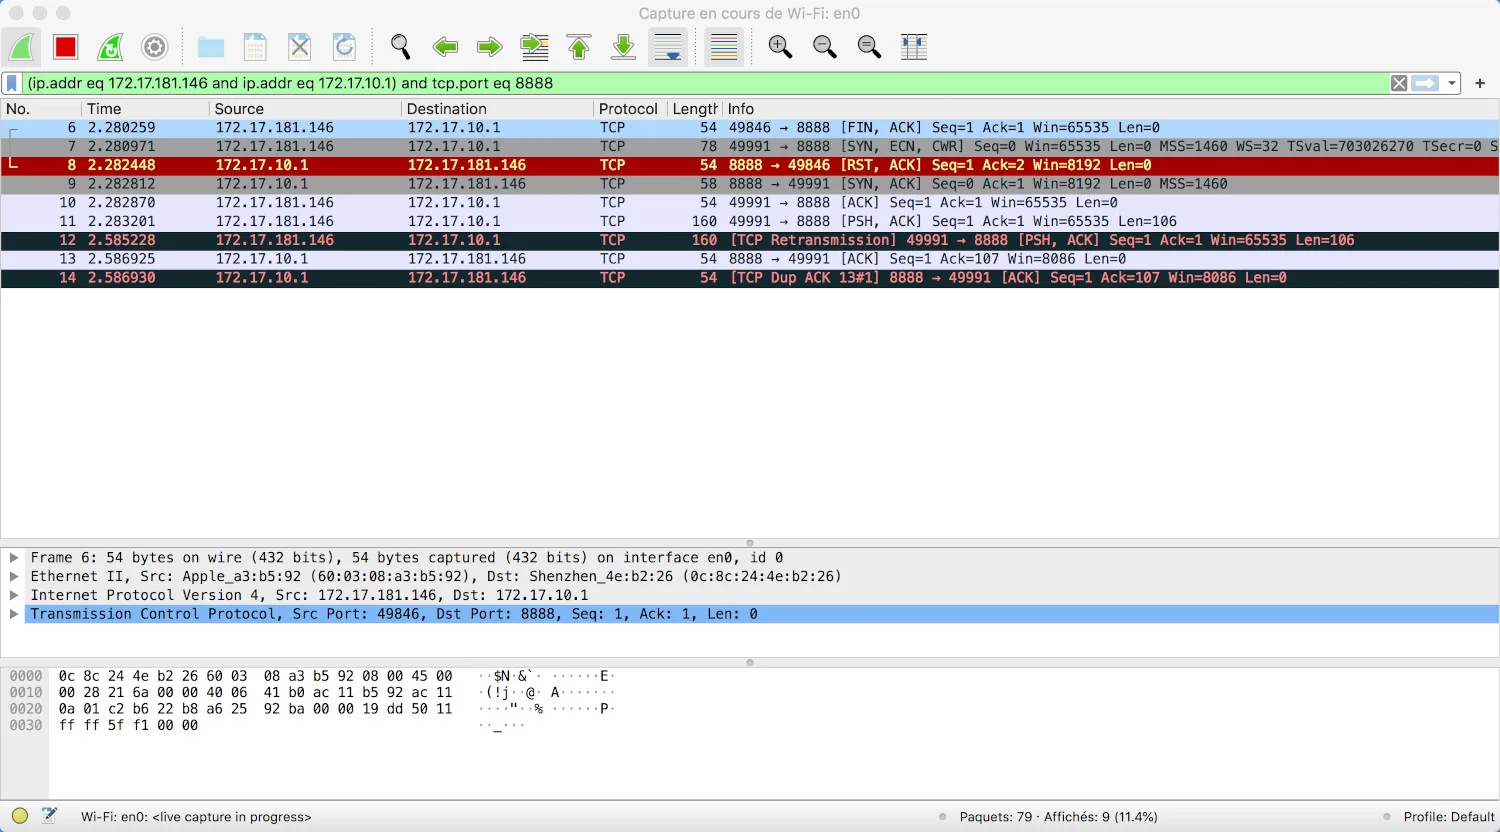Select packet 8 RST, ACK row
Screen dimensions: 1500x832
click(x=750, y=165)
